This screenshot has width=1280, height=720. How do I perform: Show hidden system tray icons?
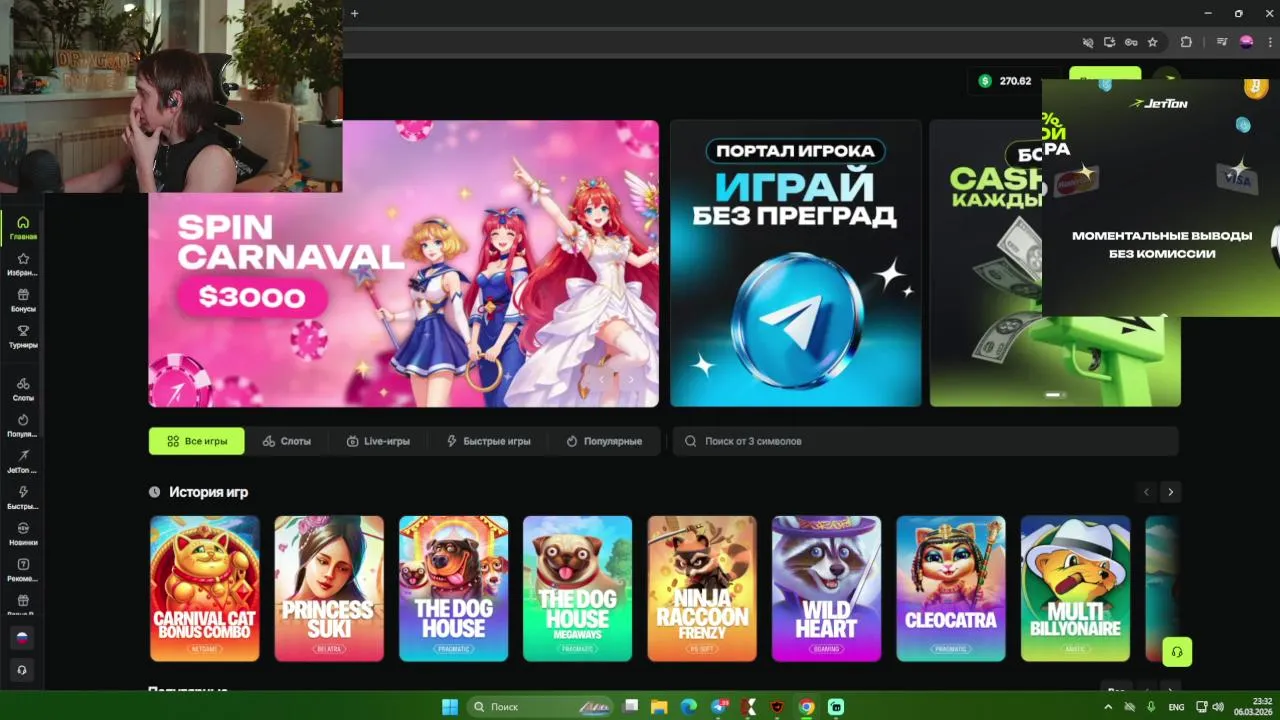[x=1108, y=707]
